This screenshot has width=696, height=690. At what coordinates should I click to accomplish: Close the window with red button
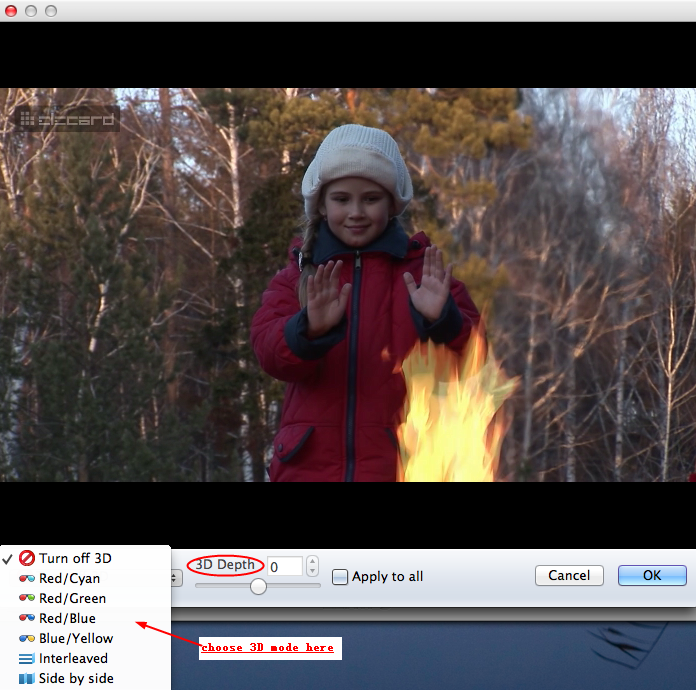[x=11, y=11]
